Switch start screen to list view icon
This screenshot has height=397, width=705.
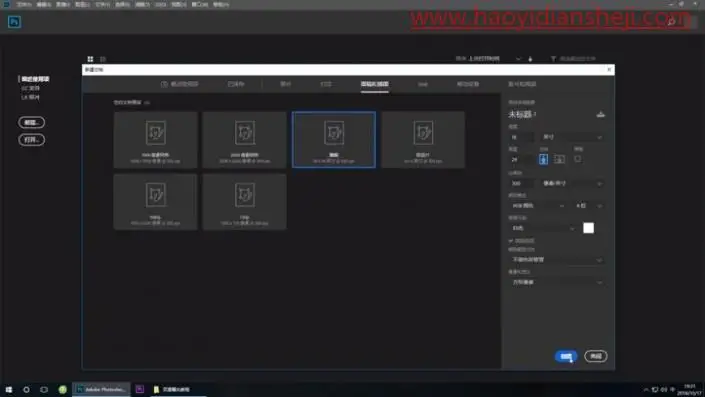tap(103, 59)
